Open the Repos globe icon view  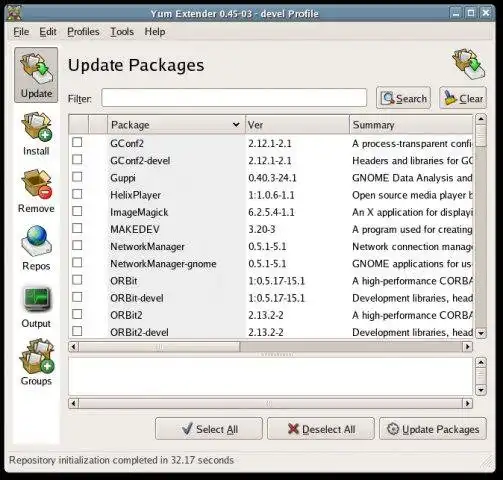(36, 248)
